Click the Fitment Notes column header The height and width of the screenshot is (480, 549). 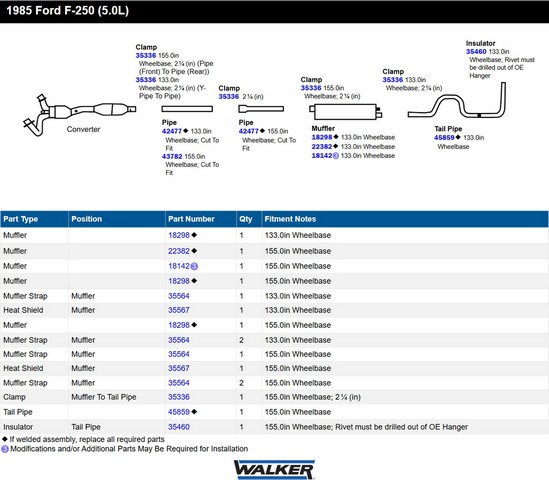(405, 219)
